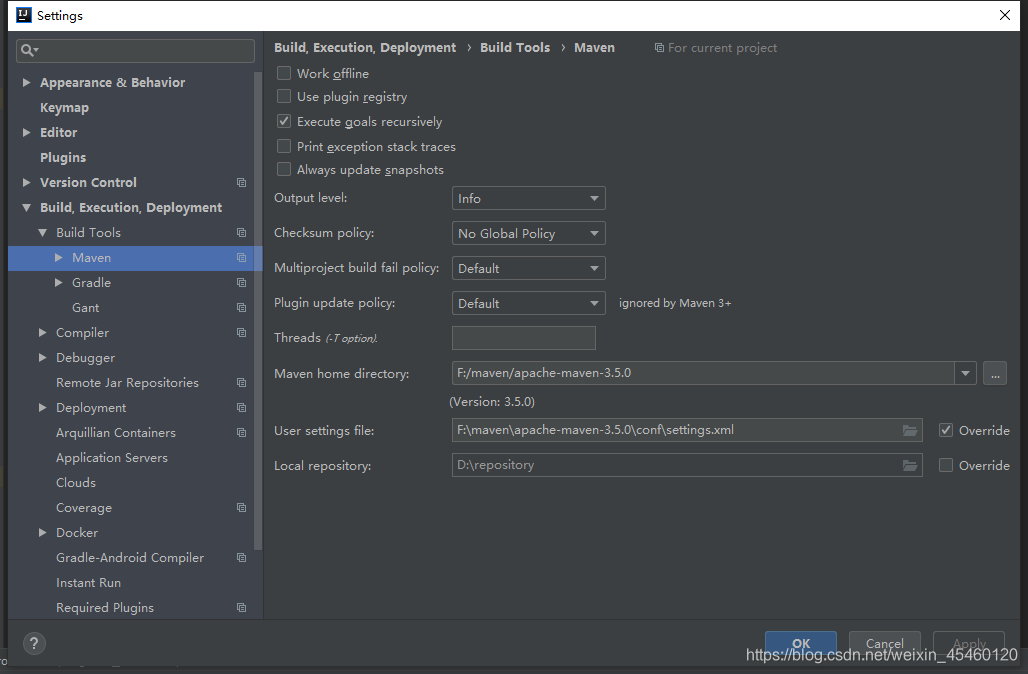Expand the Docker tree node
The height and width of the screenshot is (674, 1028).
[43, 532]
